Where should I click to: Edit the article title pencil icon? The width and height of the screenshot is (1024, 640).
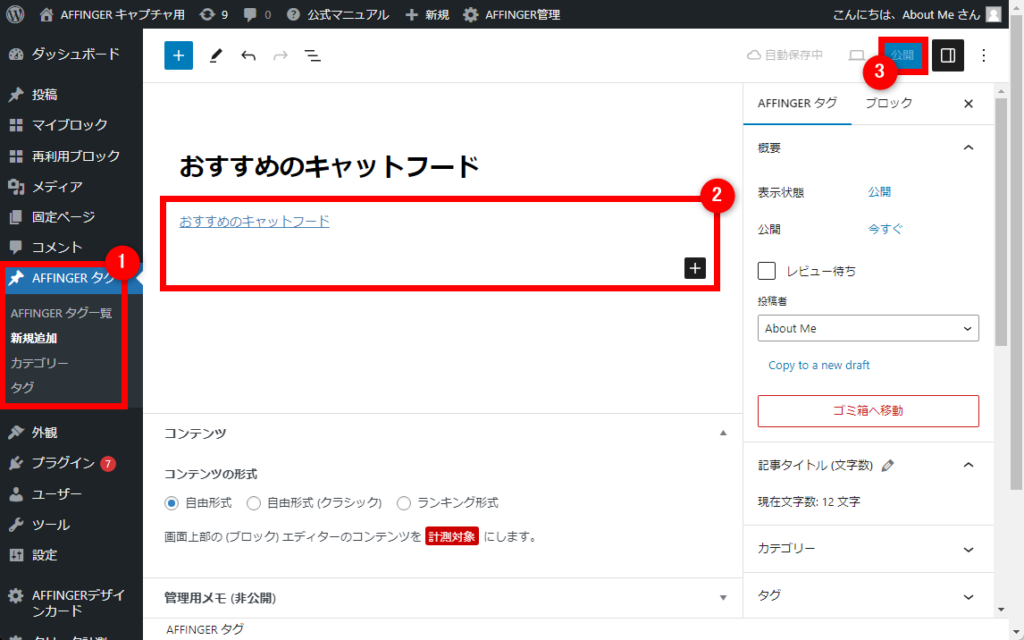coord(888,465)
